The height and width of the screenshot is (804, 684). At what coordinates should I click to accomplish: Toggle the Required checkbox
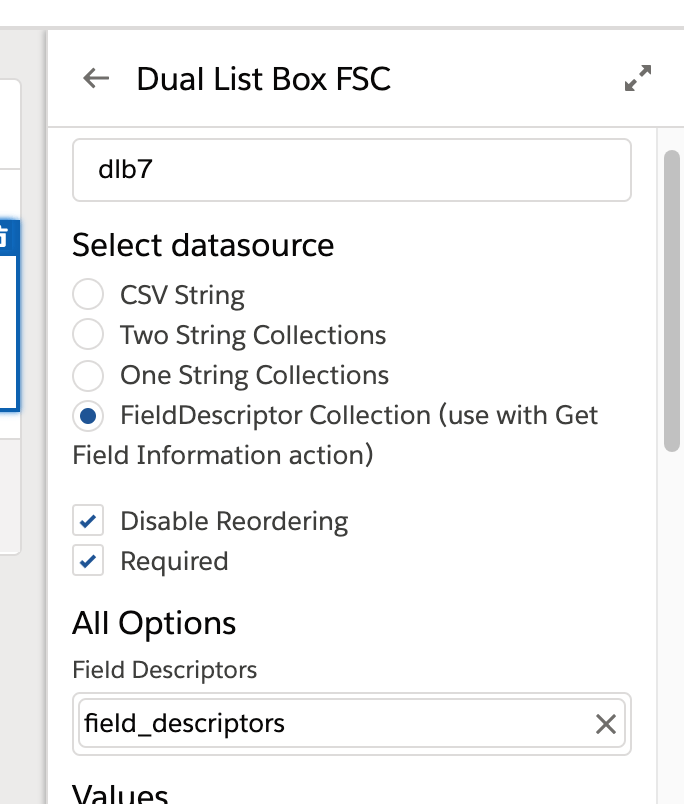88,561
